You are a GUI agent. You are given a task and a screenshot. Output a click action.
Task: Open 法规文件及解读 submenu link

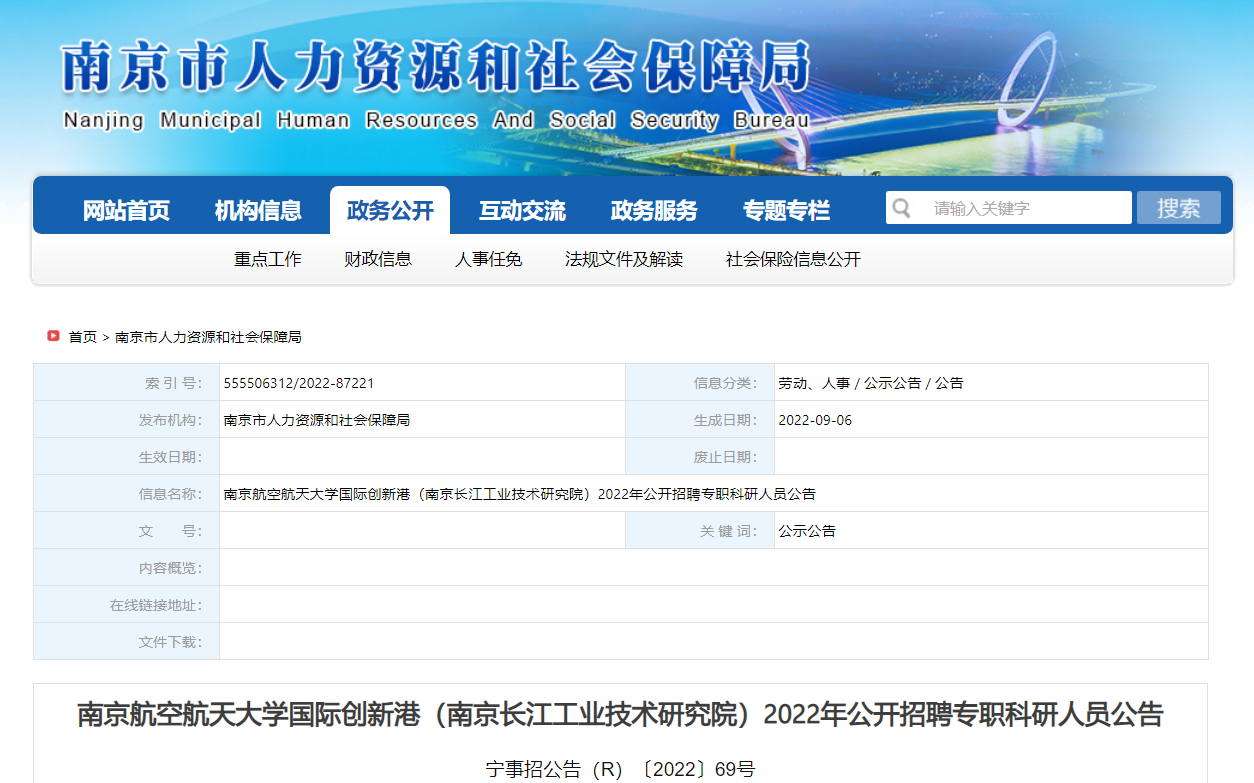click(624, 259)
